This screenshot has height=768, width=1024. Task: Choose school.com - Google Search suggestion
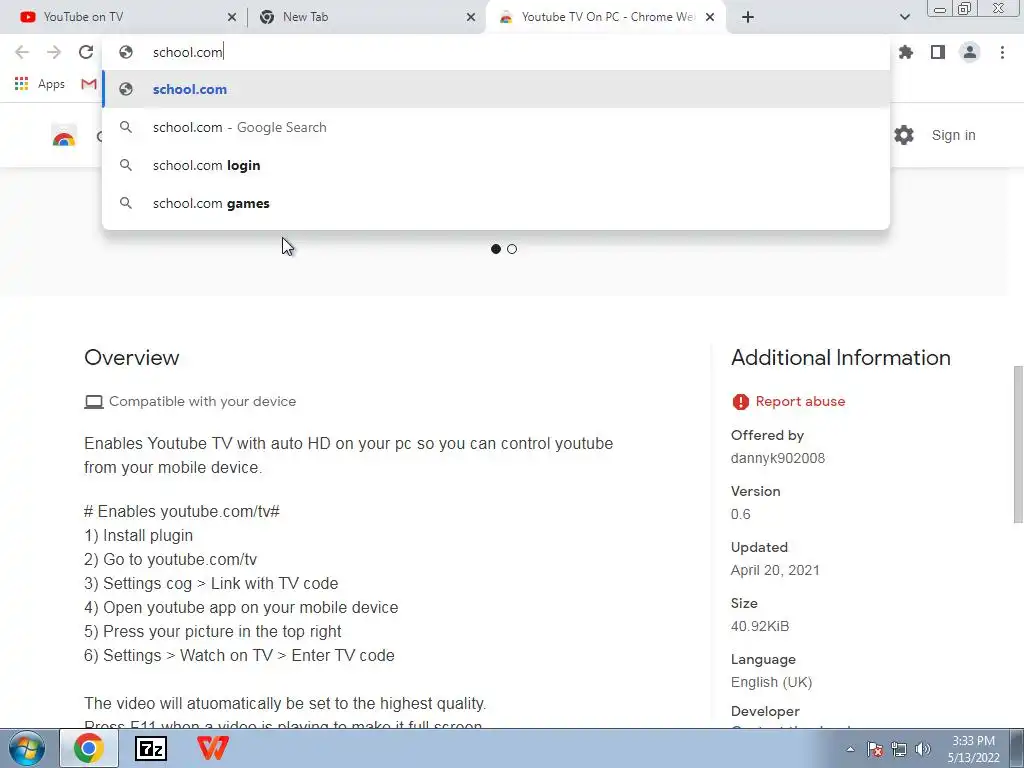496,127
